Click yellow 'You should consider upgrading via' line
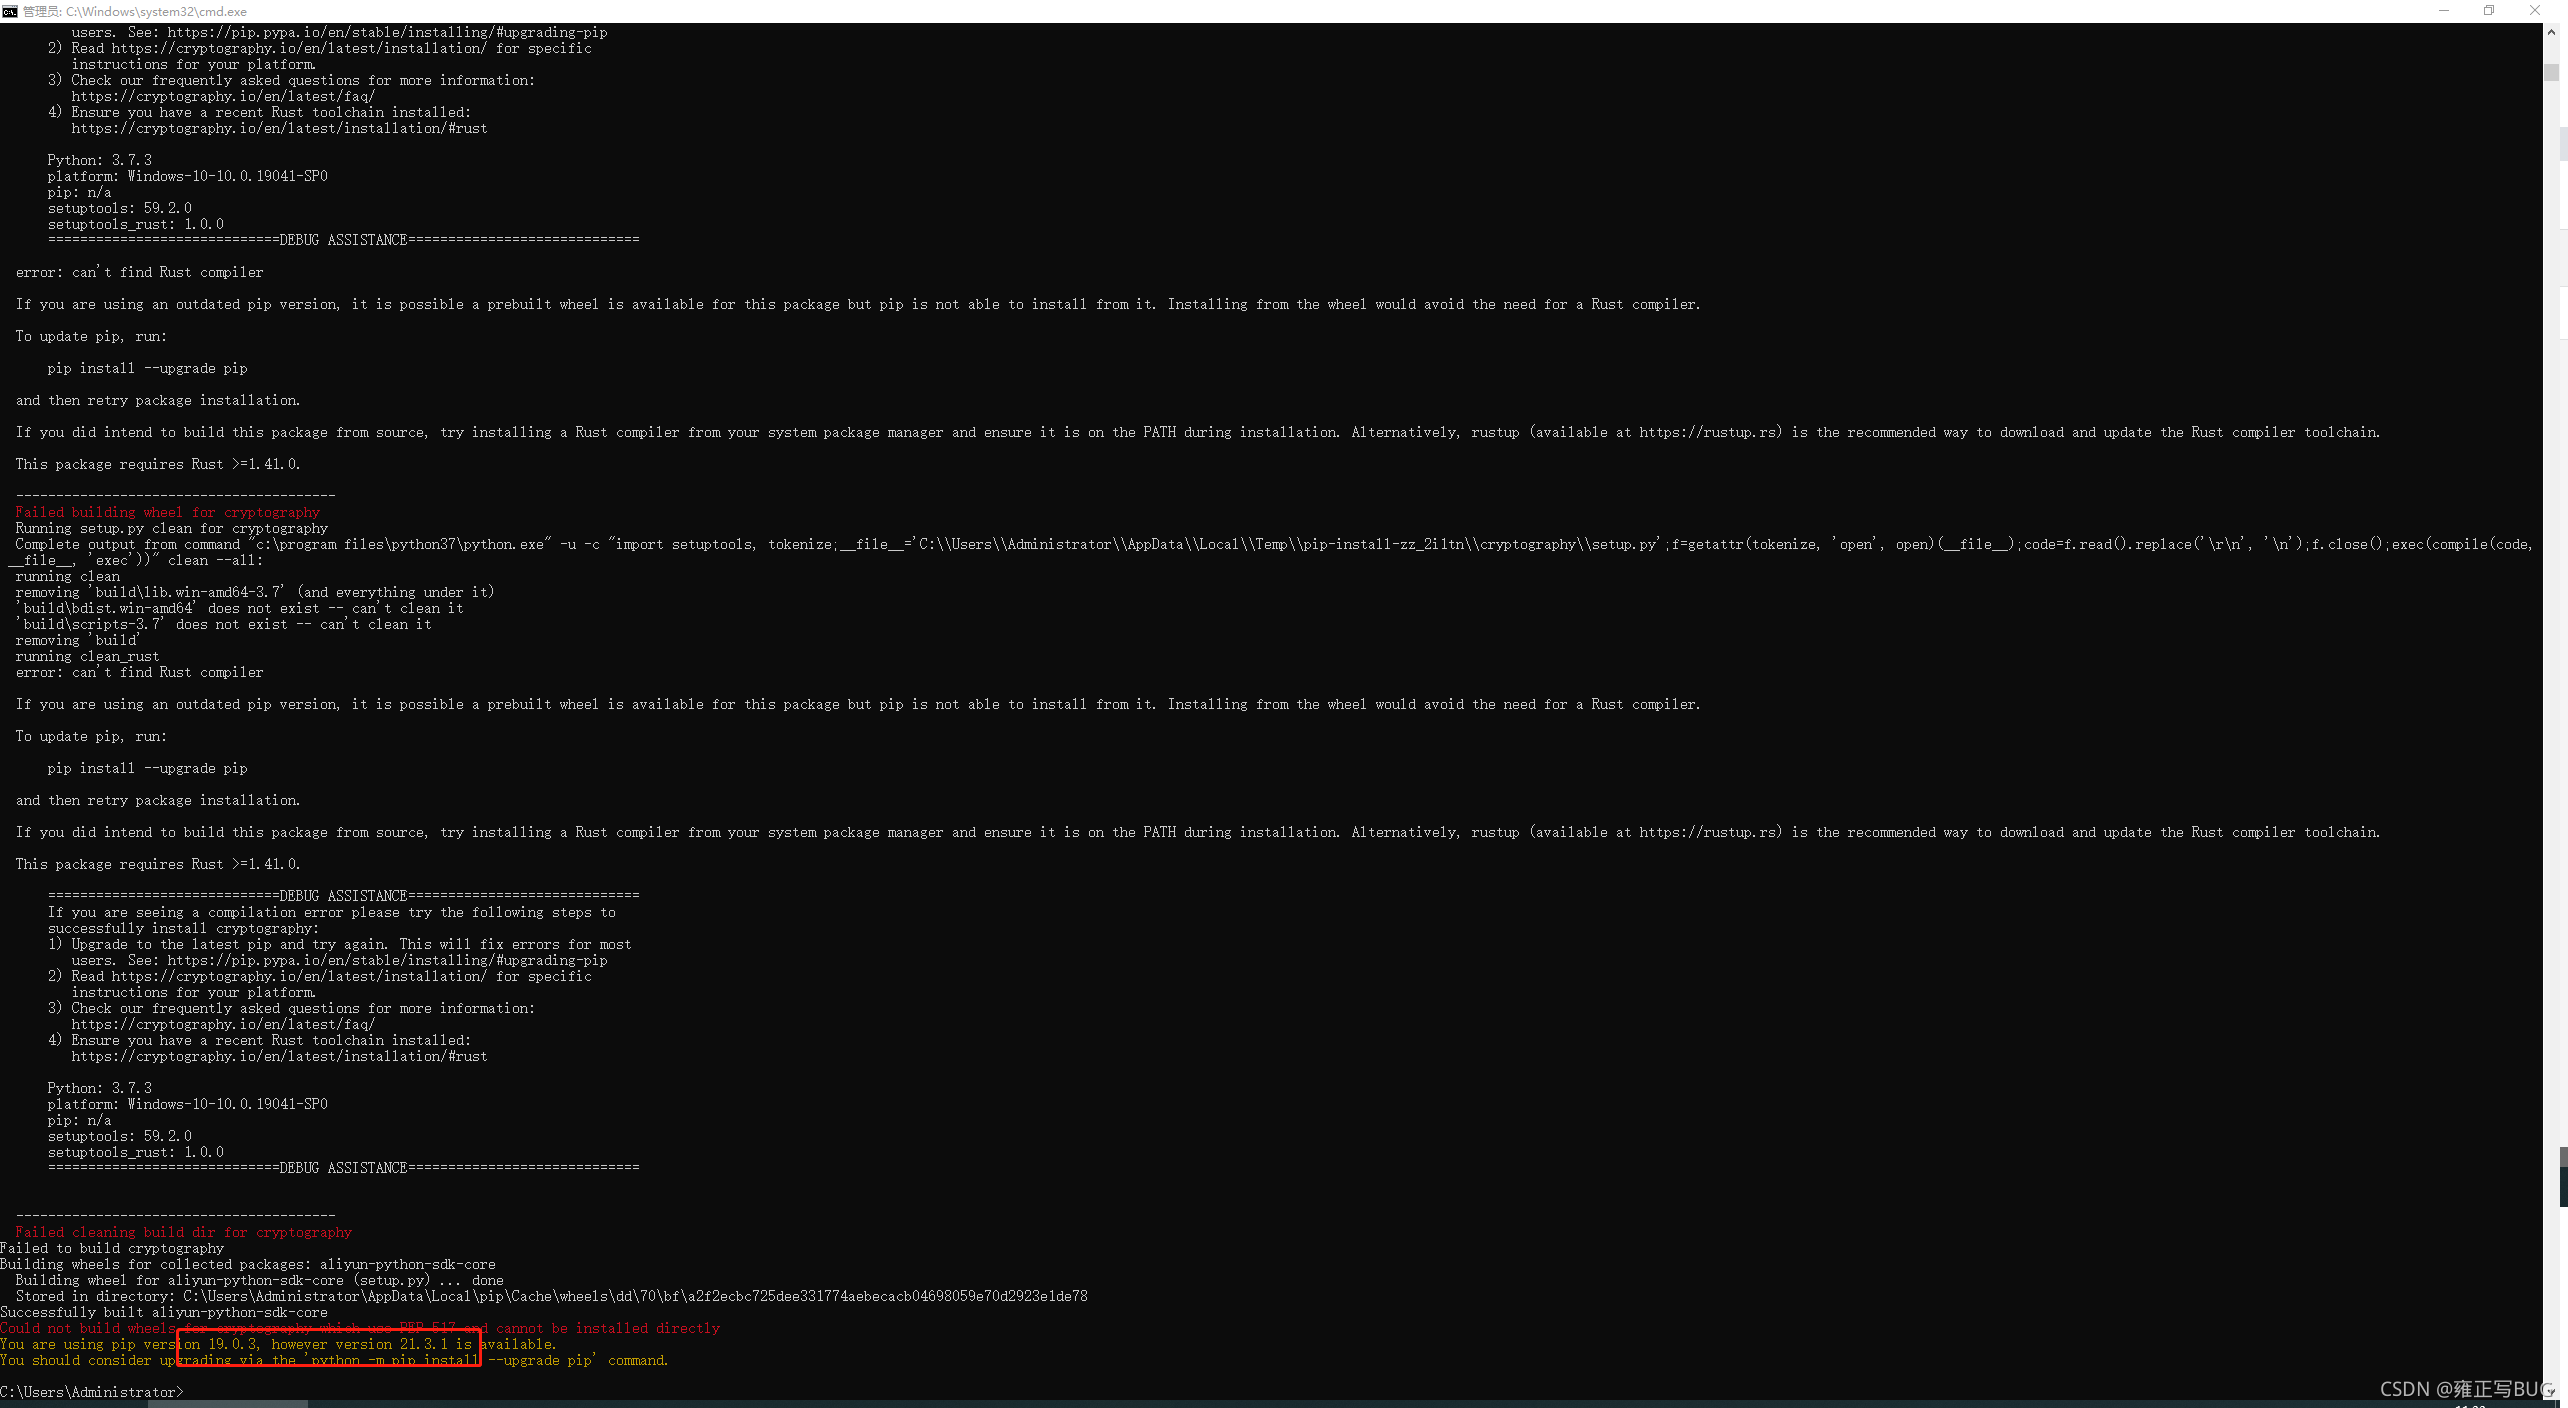2568x1408 pixels. (x=334, y=1360)
